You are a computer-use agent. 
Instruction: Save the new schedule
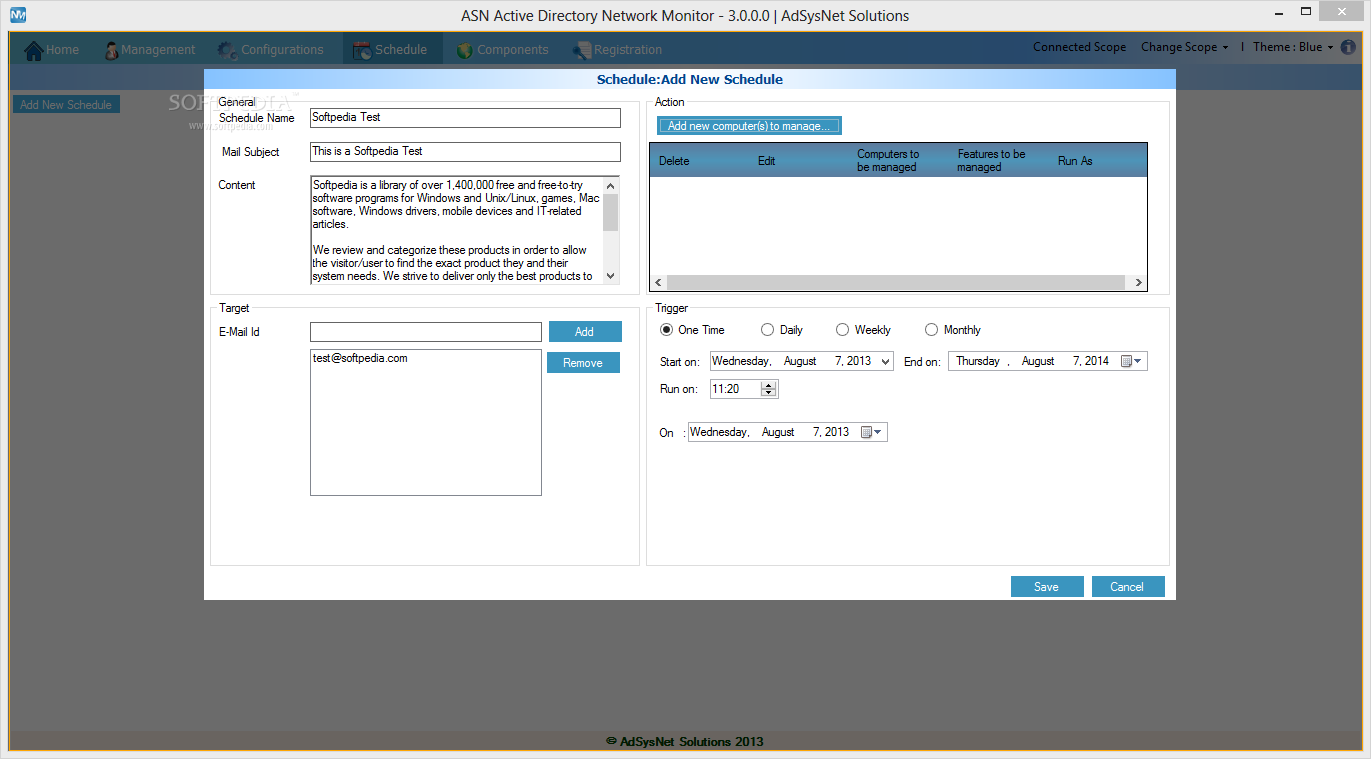(1047, 587)
